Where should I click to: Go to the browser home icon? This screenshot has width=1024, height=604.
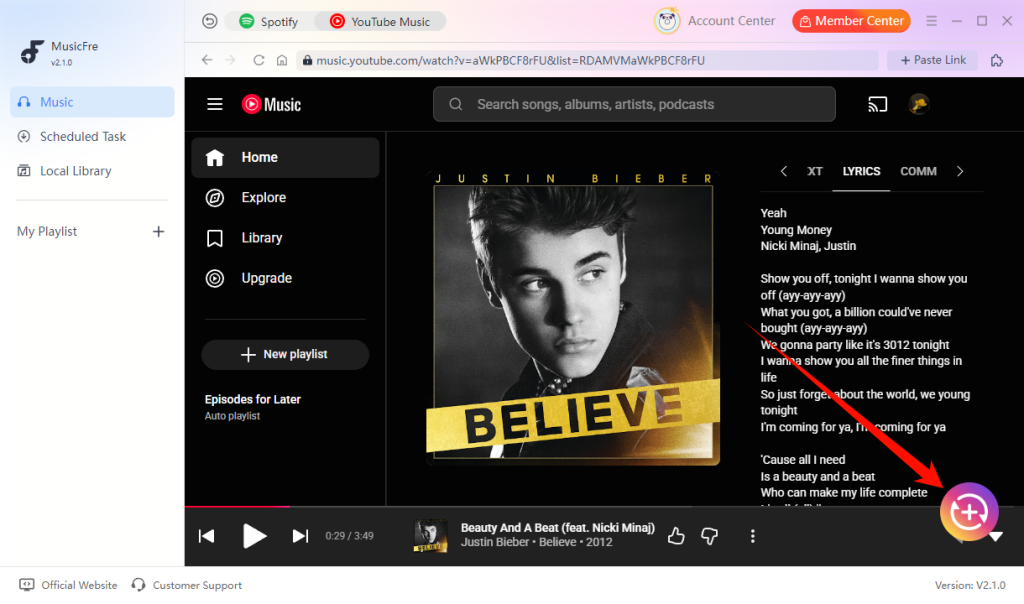click(282, 60)
